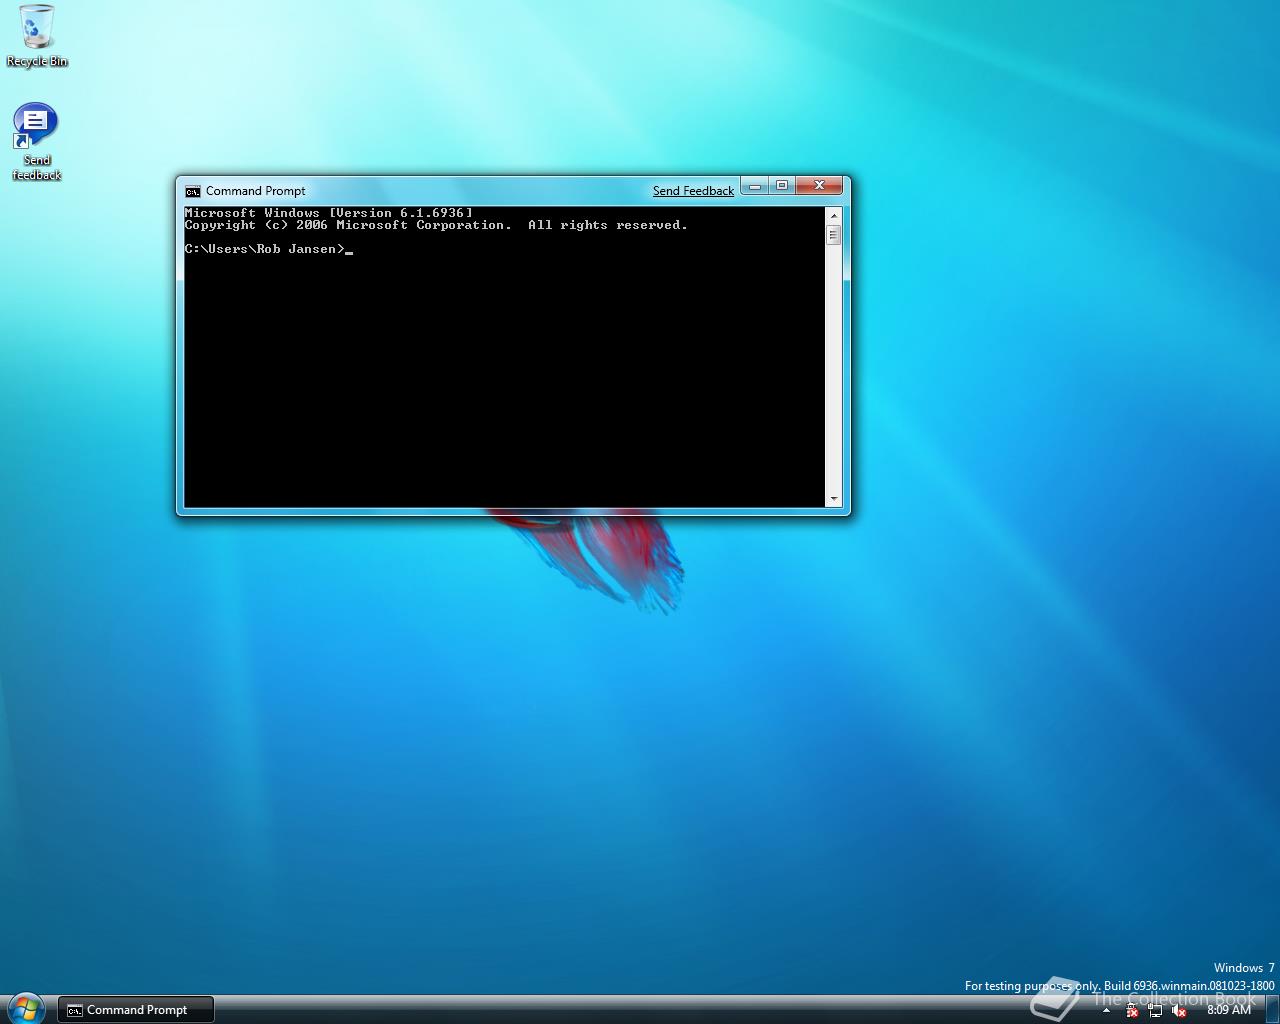
Task: Select the Command Prompt taskbar button
Action: (x=136, y=1010)
